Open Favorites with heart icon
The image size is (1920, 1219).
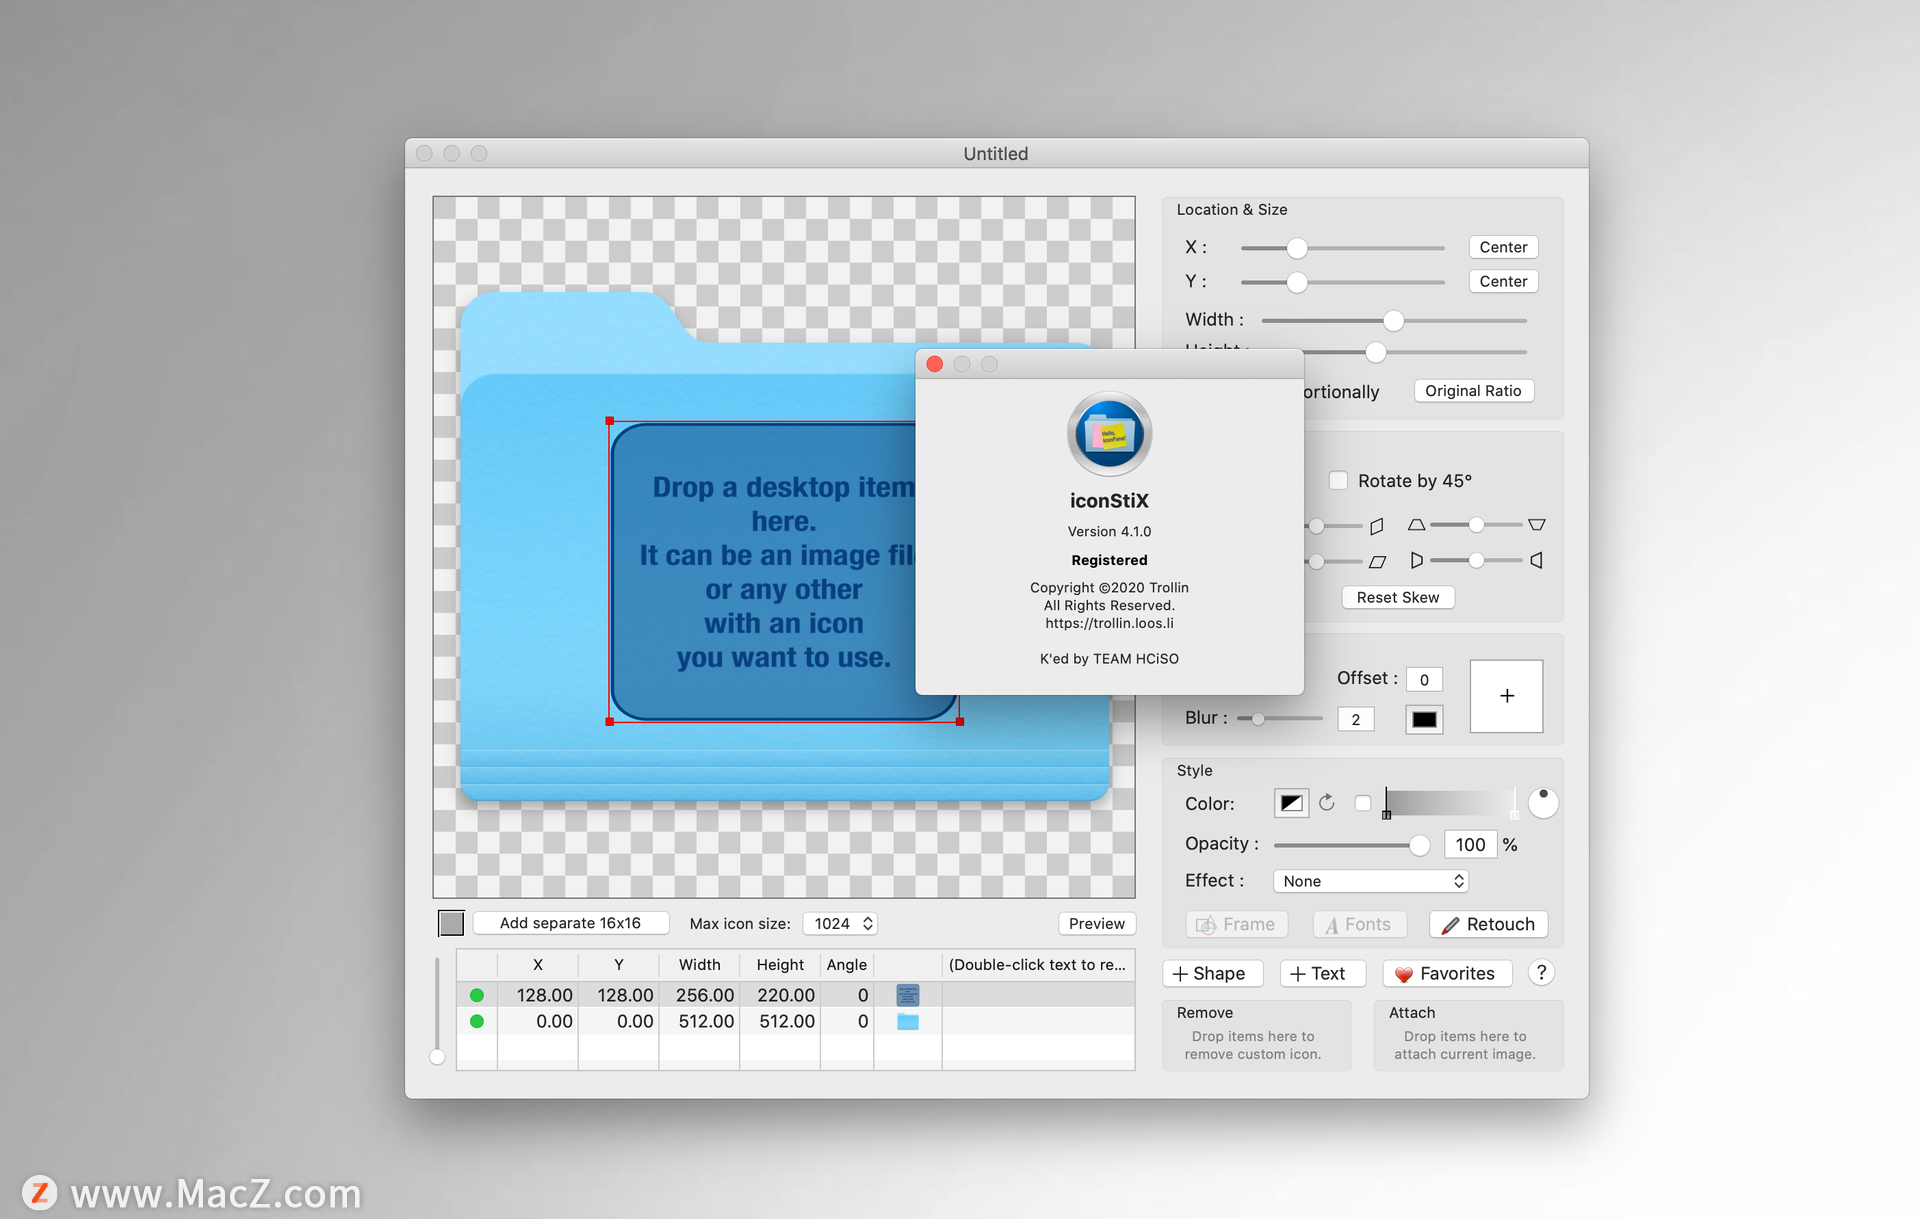[x=1446, y=973]
